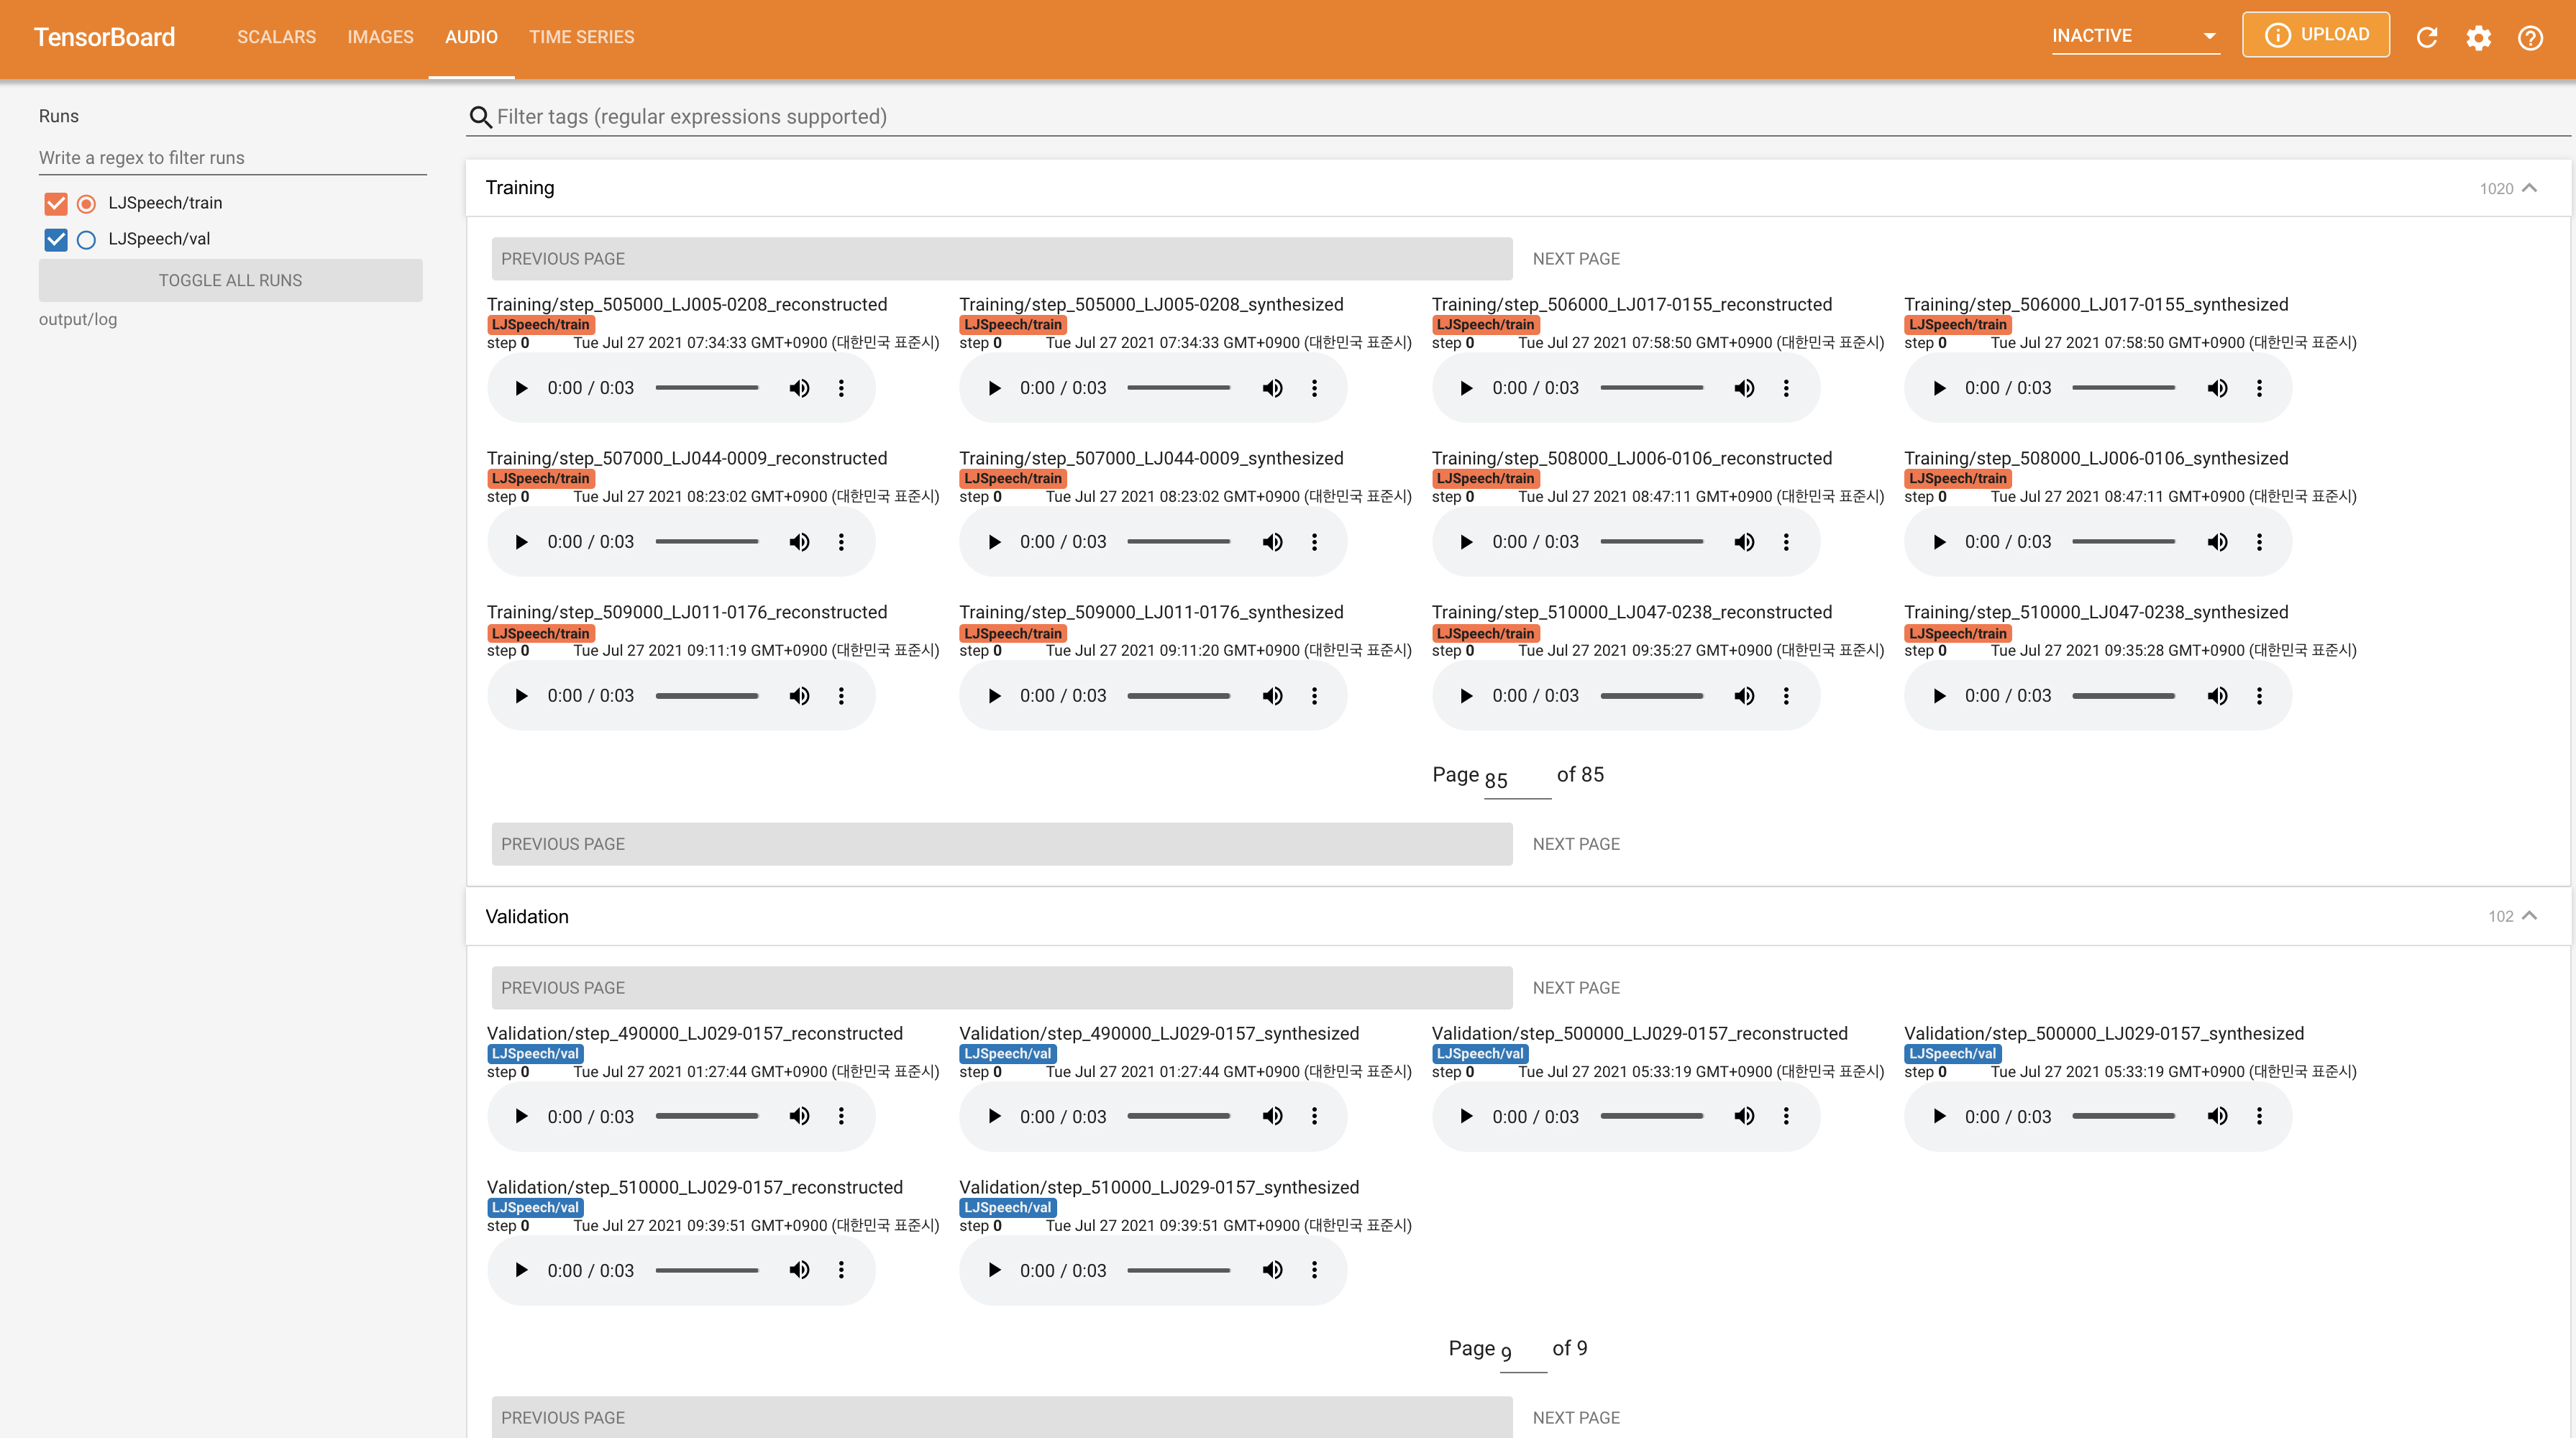The image size is (2576, 1438).
Task: Play step_505000_LJ005-0208_reconstructed audio
Action: click(521, 388)
